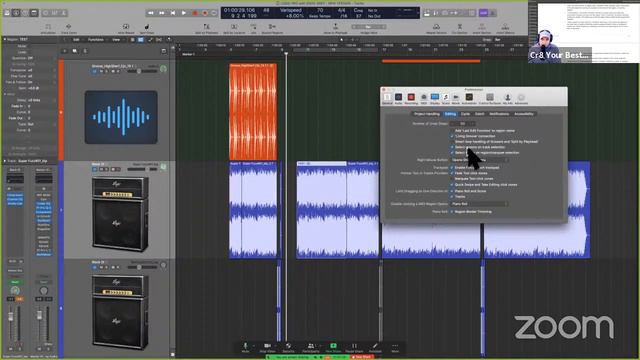Image resolution: width=640 pixels, height=360 pixels.
Task: Click the Insert Silence toolbar icon
Action: (505, 29)
